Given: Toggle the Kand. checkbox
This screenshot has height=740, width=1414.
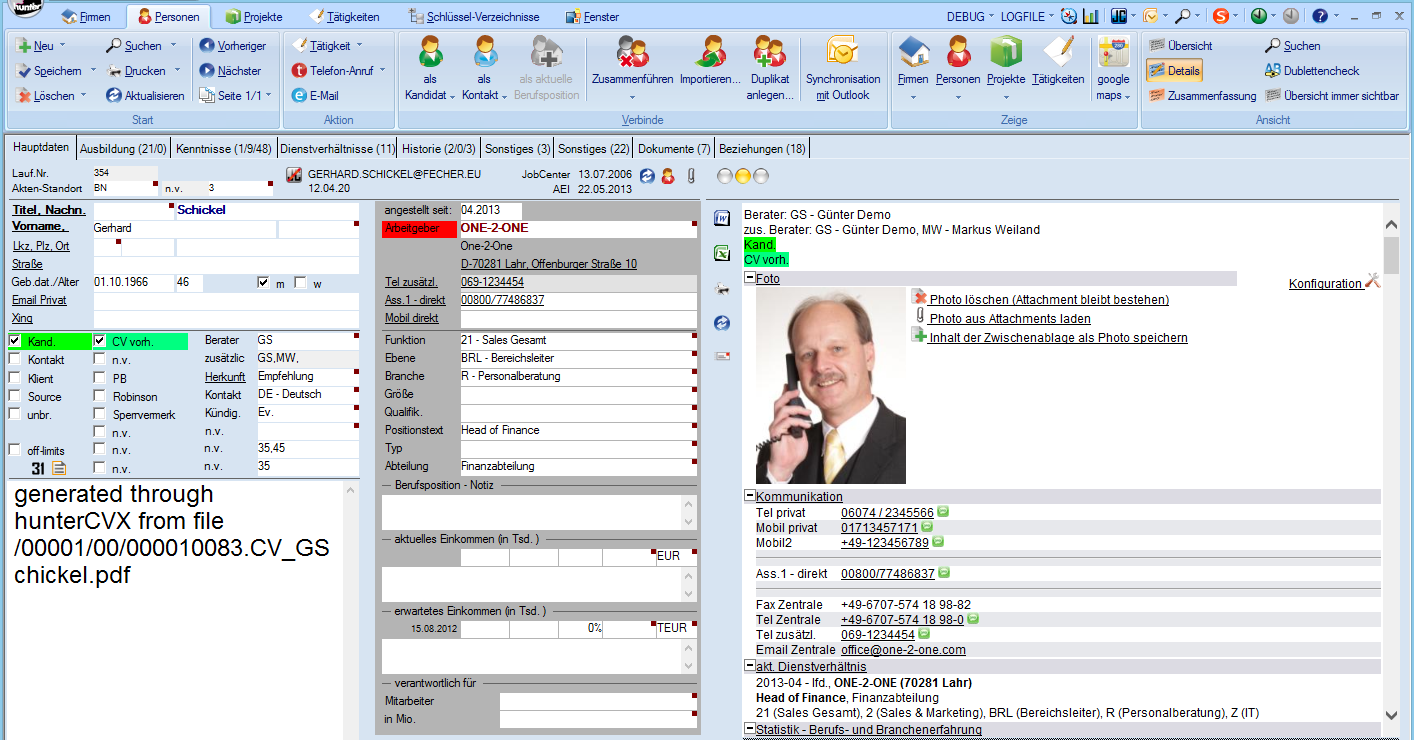Looking at the screenshot, I should (15, 342).
